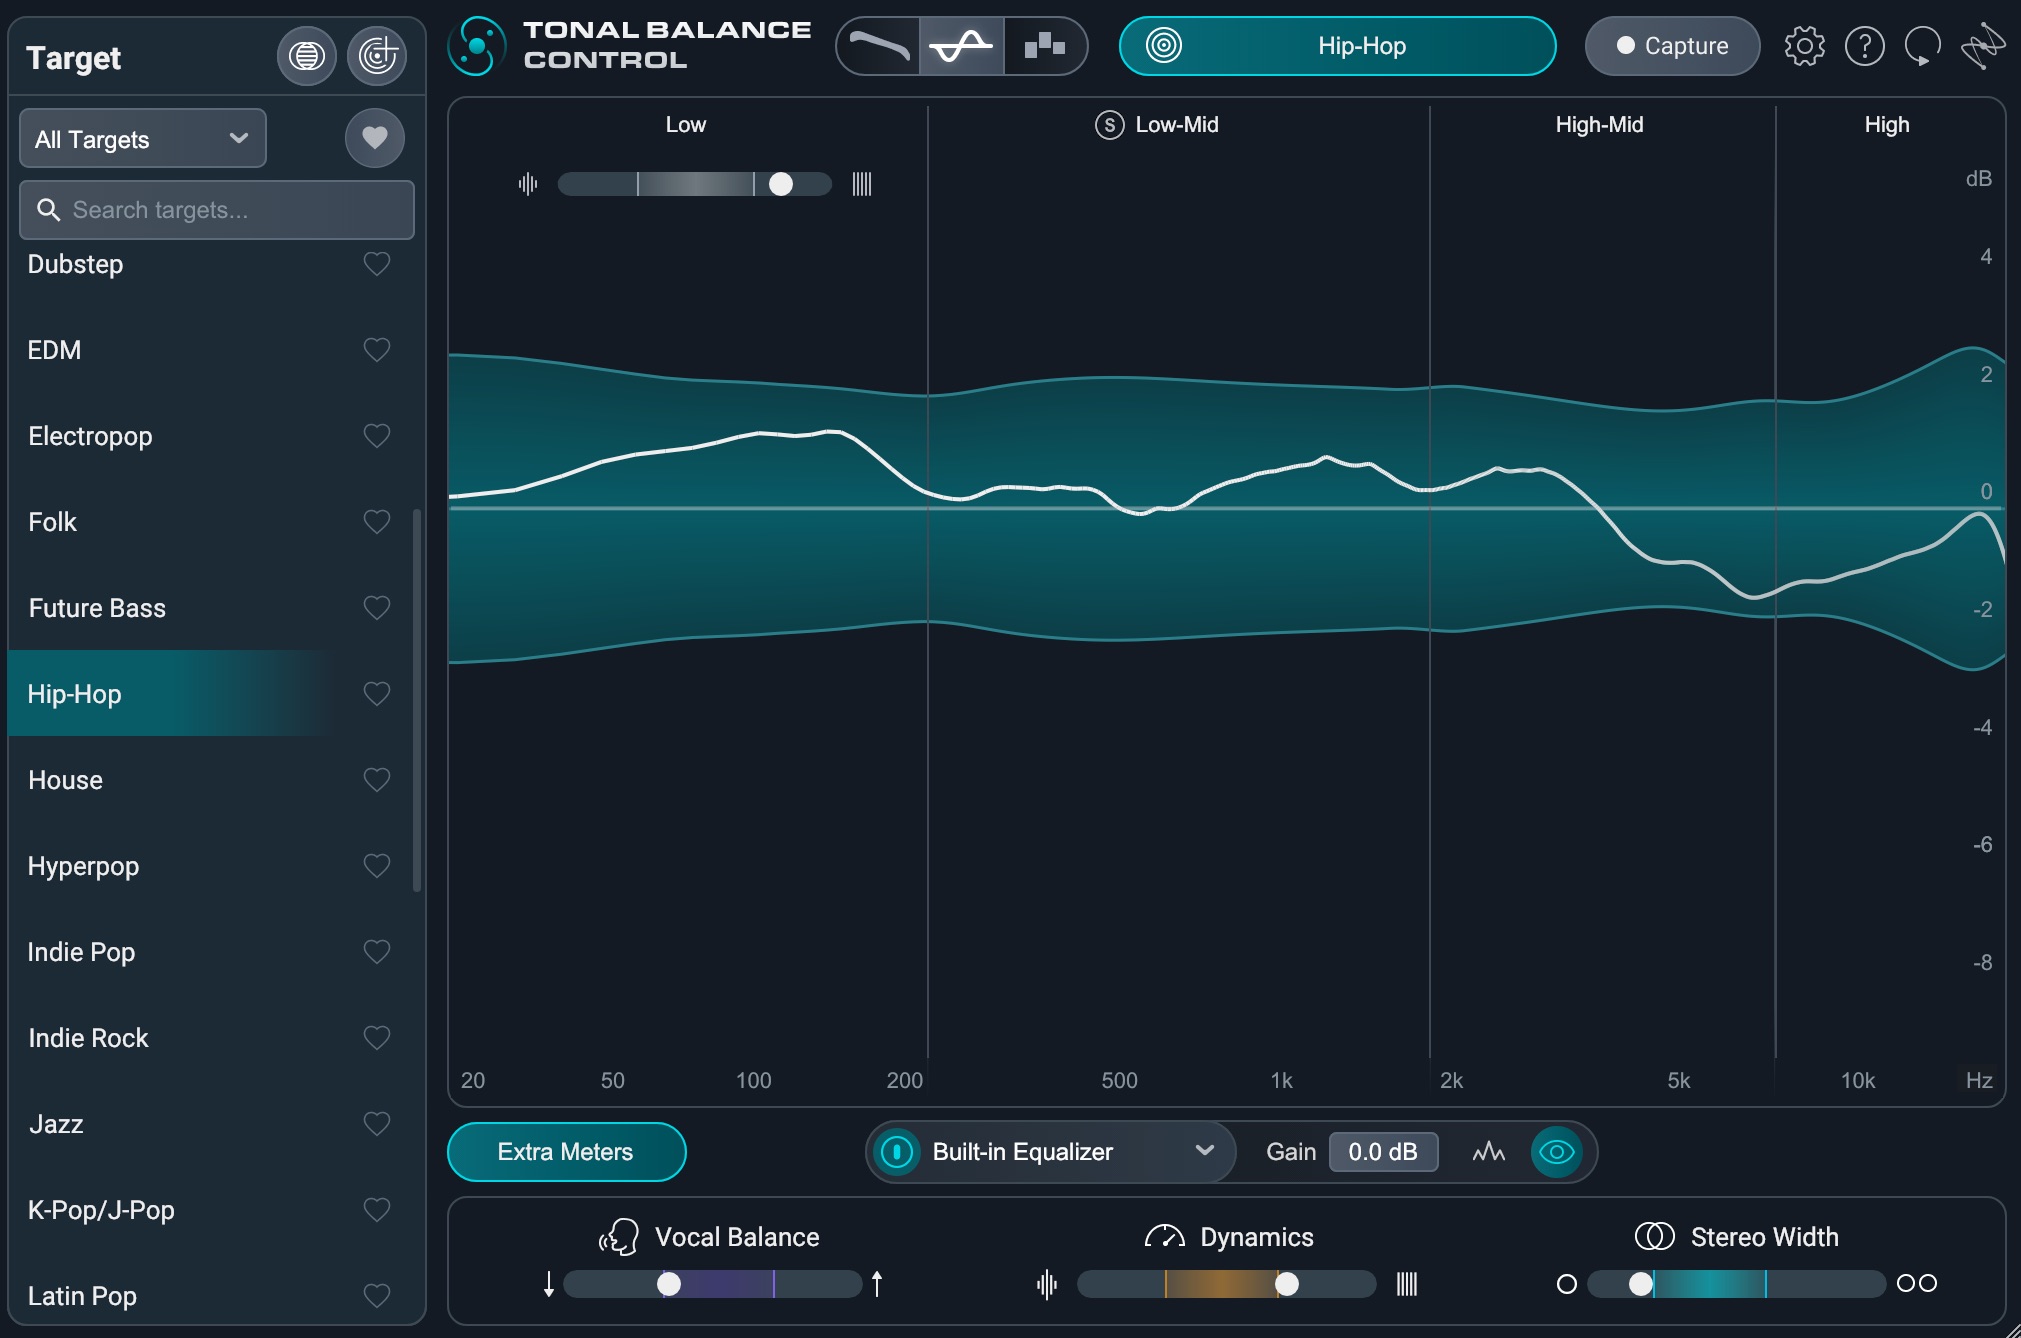Viewport: 2021px width, 1338px height.
Task: Expand the Built-in Equalizer dropdown
Action: (1204, 1152)
